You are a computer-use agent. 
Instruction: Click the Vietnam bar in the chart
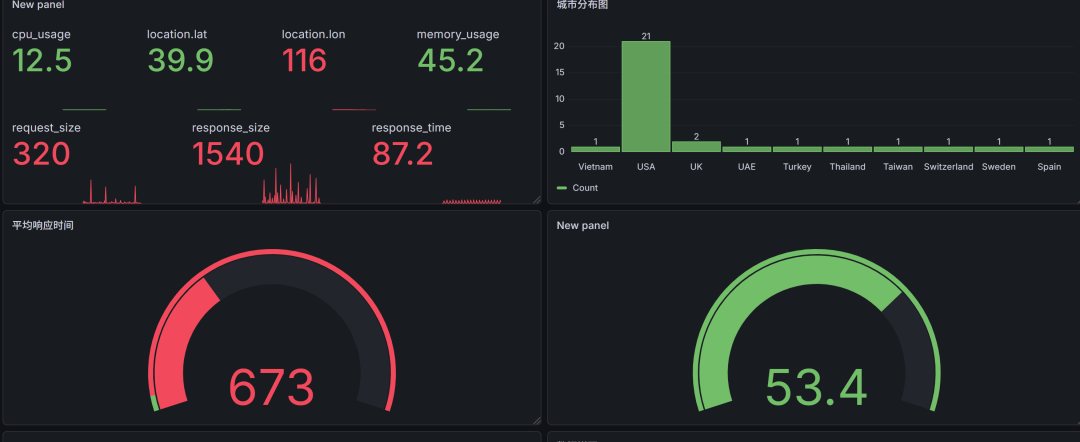[596, 149]
